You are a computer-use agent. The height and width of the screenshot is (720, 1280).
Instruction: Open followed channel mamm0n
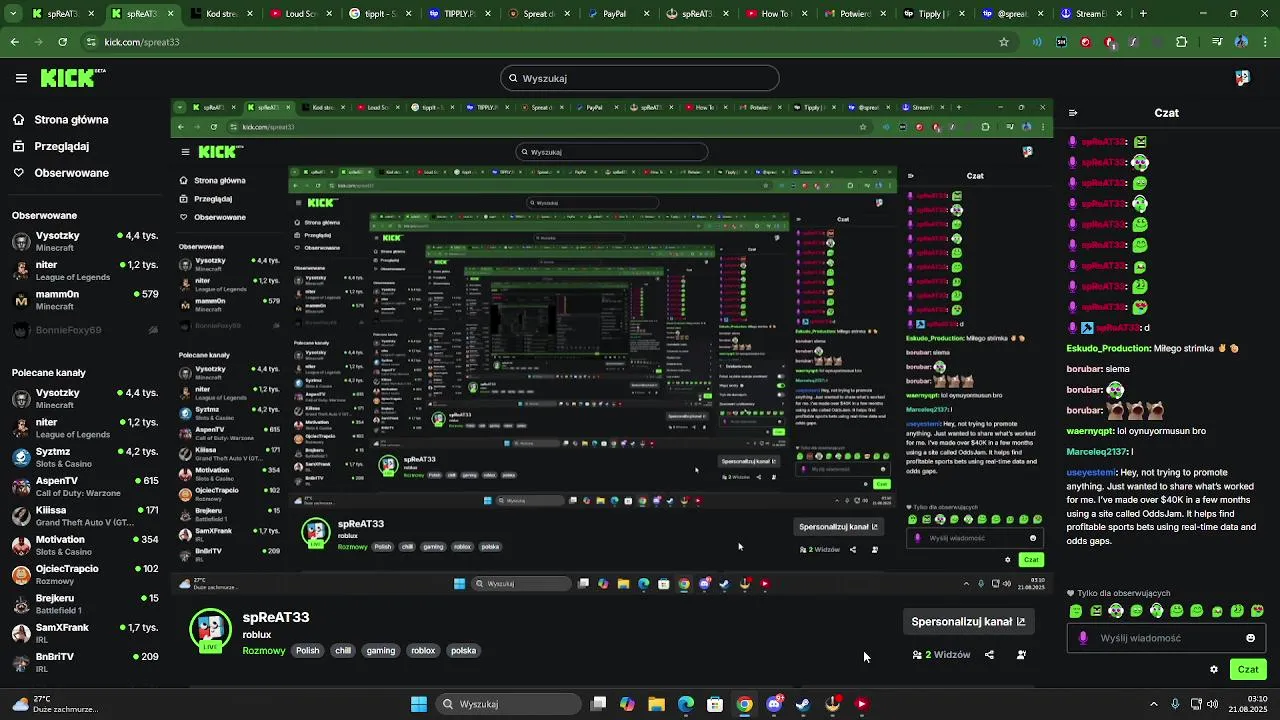pyautogui.click(x=84, y=300)
